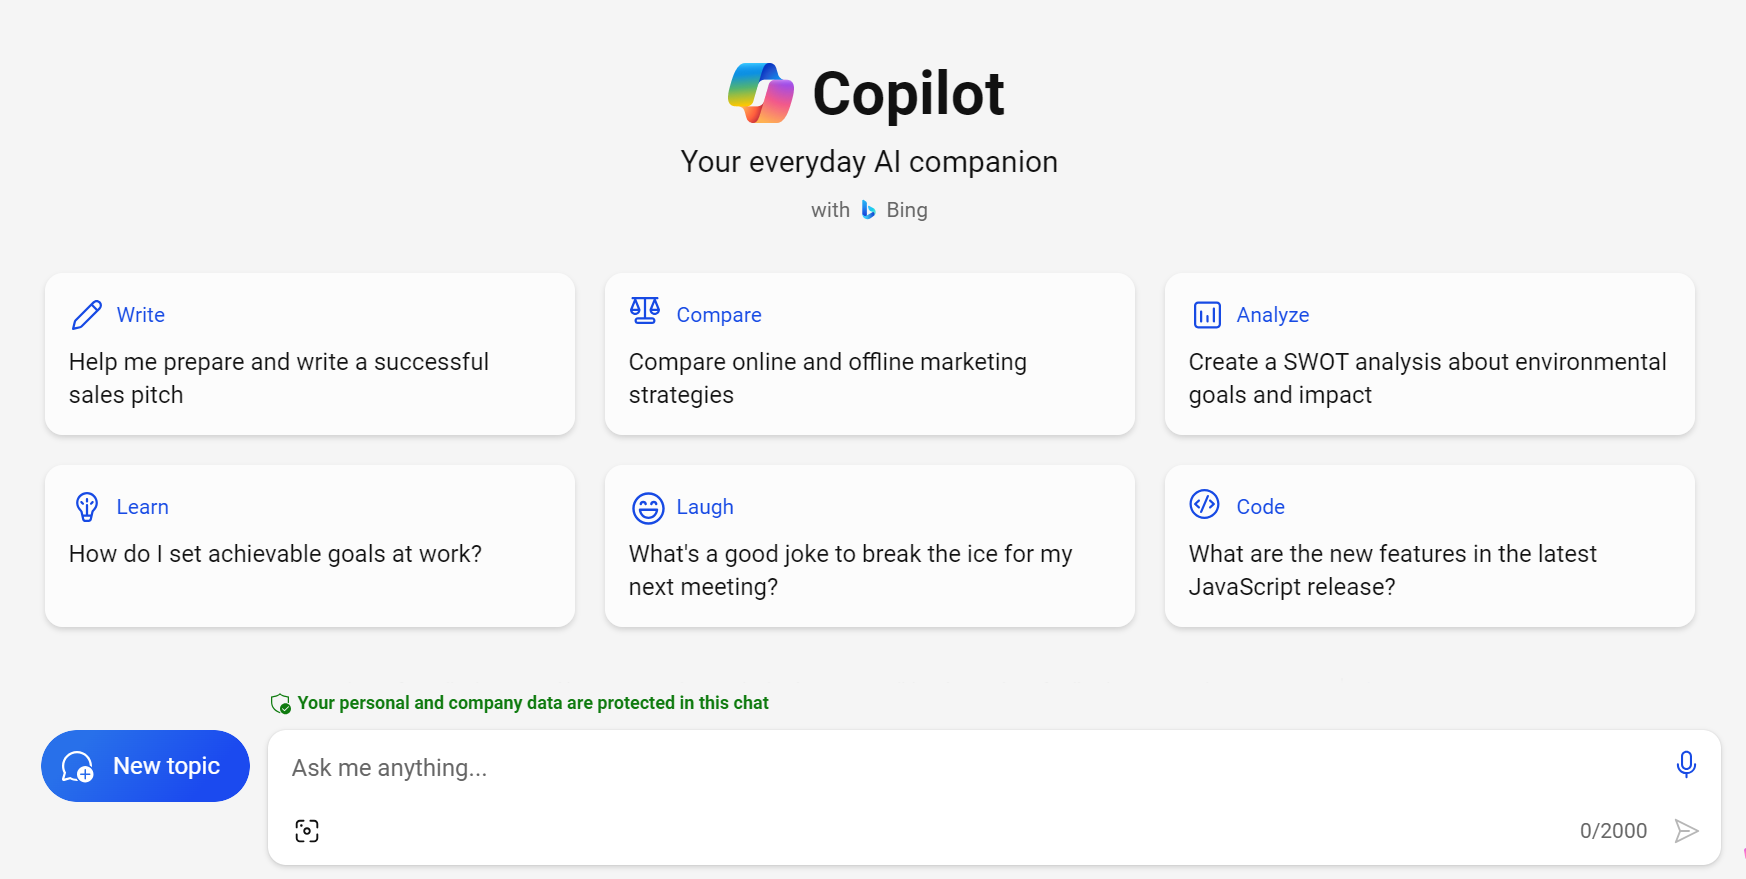Click the green data protection shield icon
The width and height of the screenshot is (1746, 879).
point(282,703)
